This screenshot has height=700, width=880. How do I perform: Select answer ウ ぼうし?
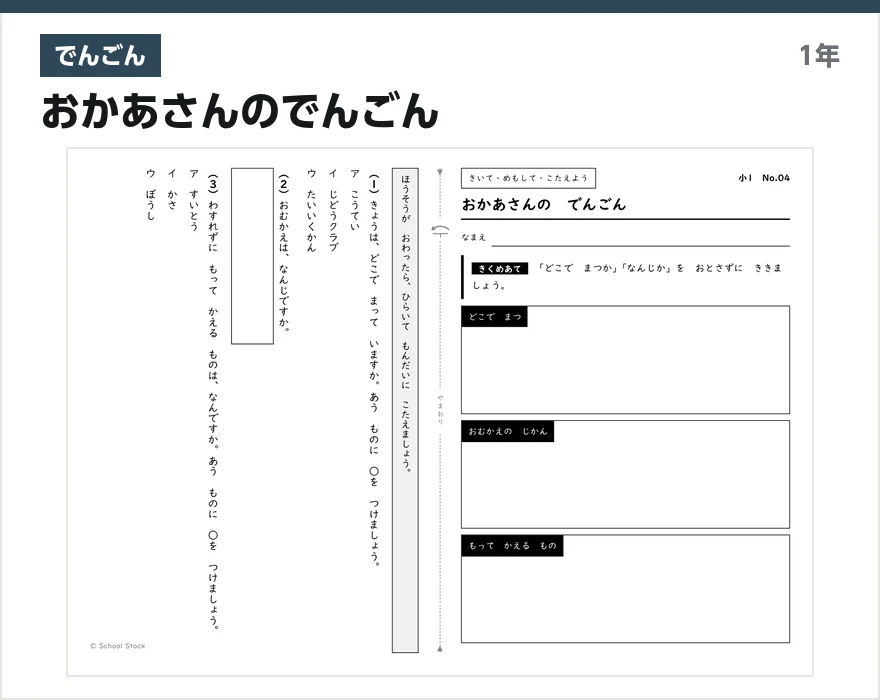(150, 194)
